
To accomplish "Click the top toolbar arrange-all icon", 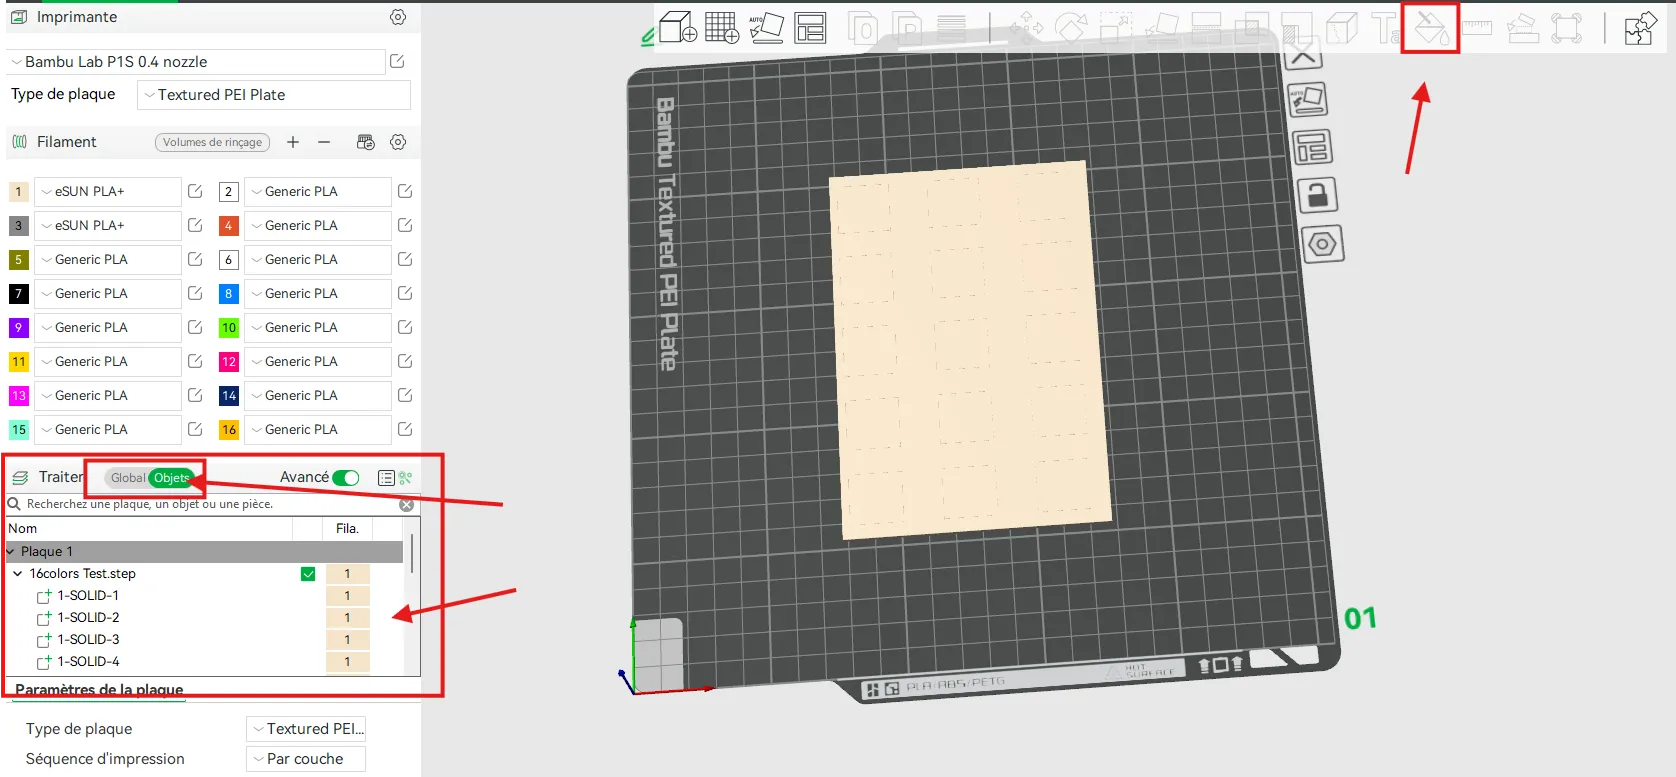I will [x=810, y=28].
